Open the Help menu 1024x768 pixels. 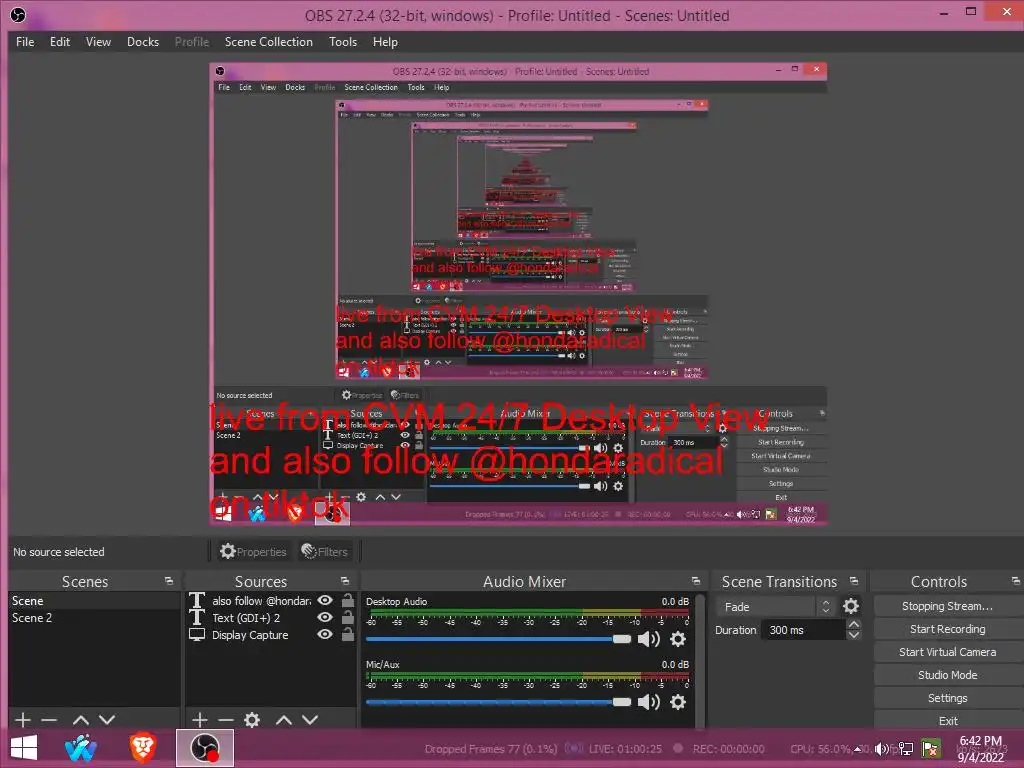[385, 42]
